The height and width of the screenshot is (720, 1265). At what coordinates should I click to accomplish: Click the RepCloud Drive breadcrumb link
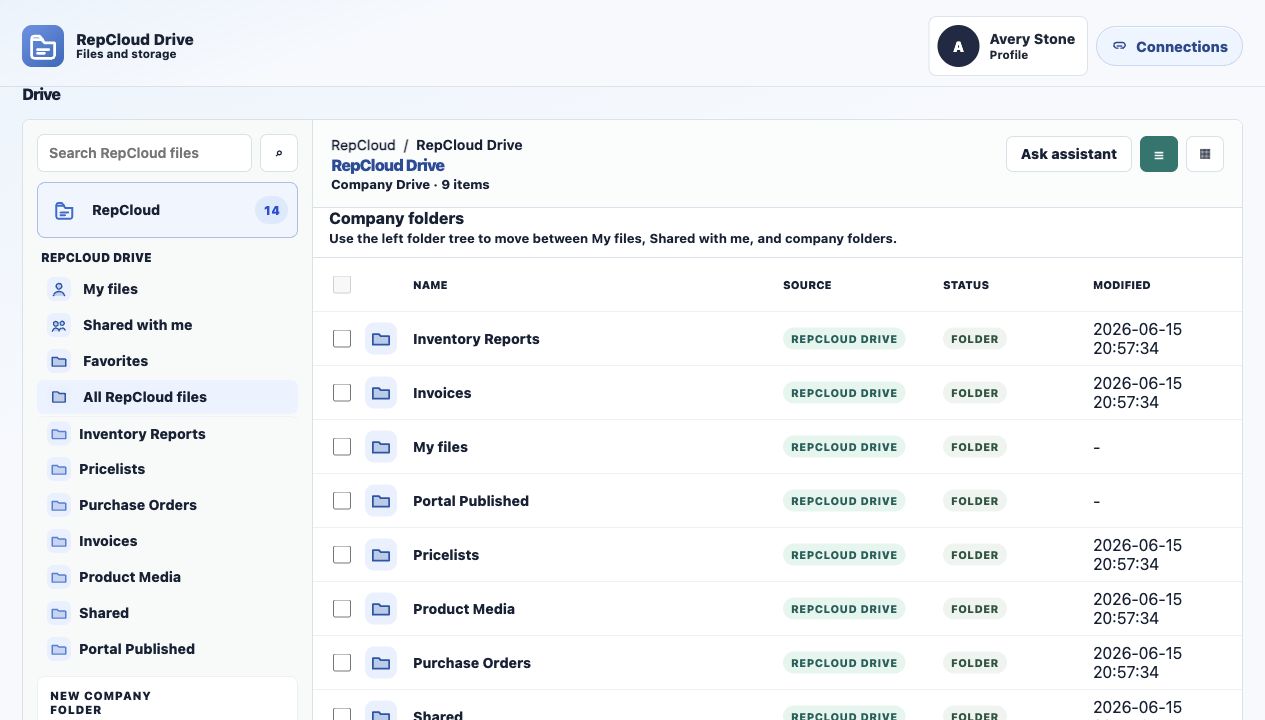coord(469,145)
